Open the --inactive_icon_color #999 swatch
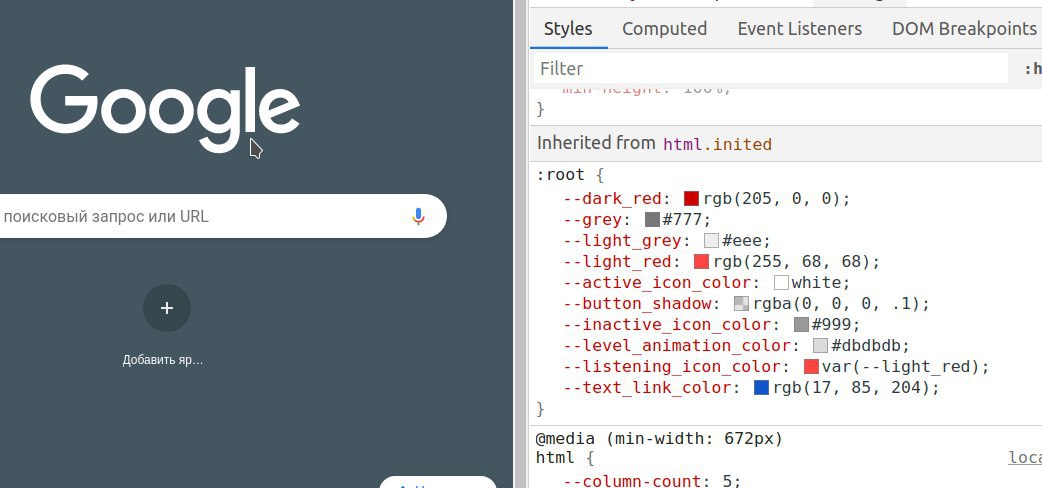Image resolution: width=1042 pixels, height=488 pixels. 801,324
